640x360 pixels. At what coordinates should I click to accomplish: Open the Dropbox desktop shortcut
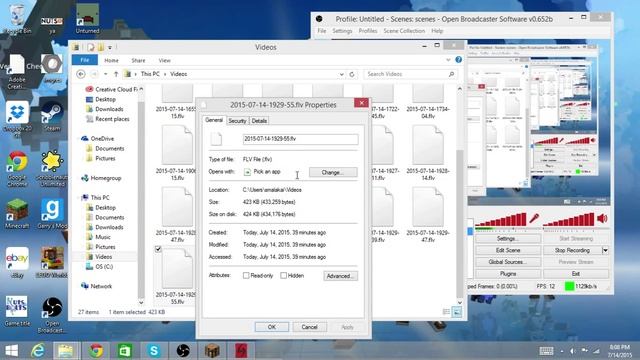coord(17,118)
